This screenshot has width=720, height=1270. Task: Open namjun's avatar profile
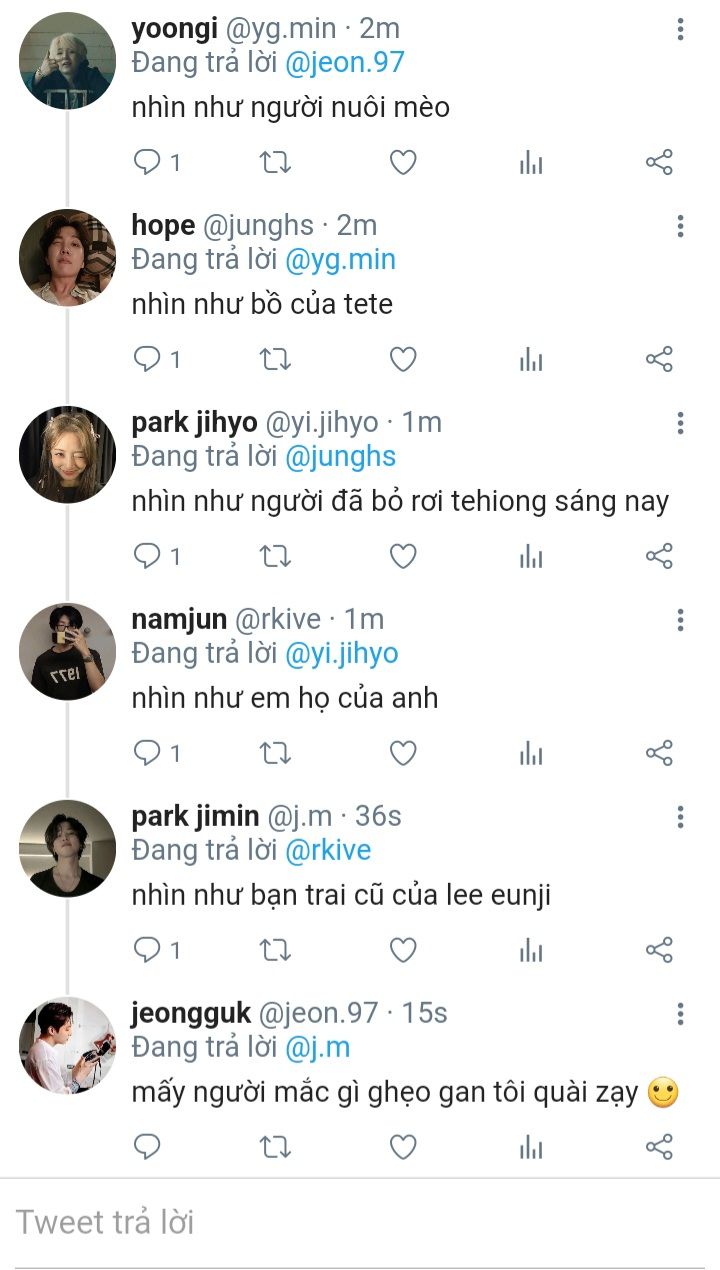pos(67,651)
